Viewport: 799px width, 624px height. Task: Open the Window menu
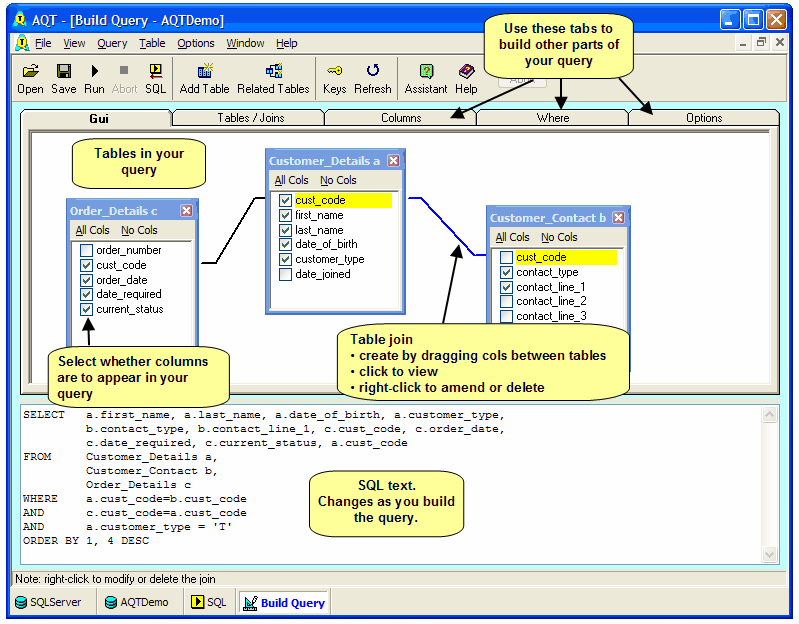point(245,43)
